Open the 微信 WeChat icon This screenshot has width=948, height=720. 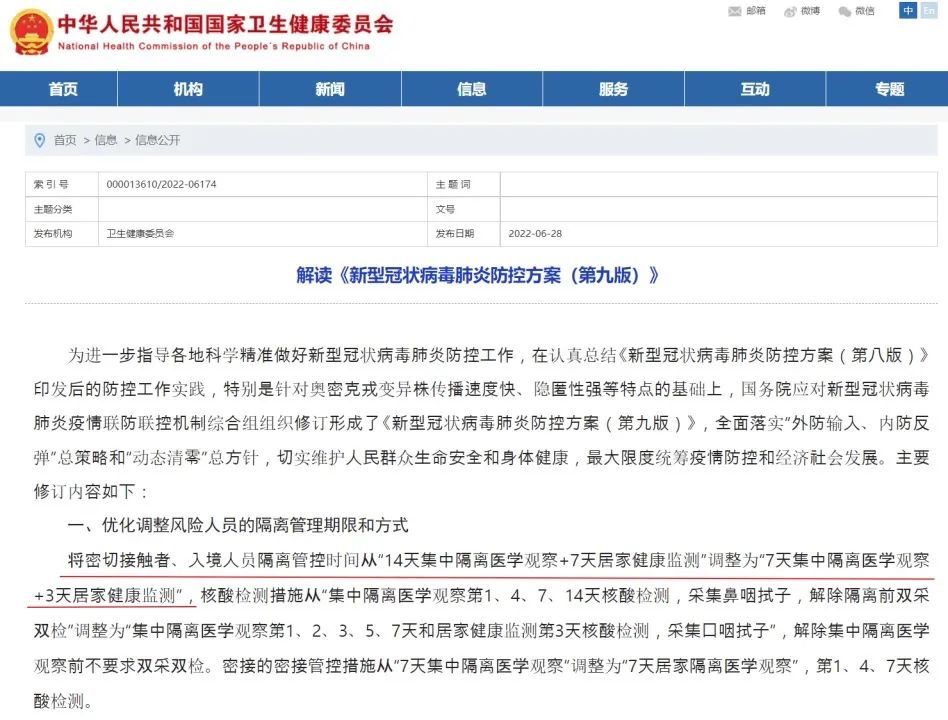pos(845,11)
